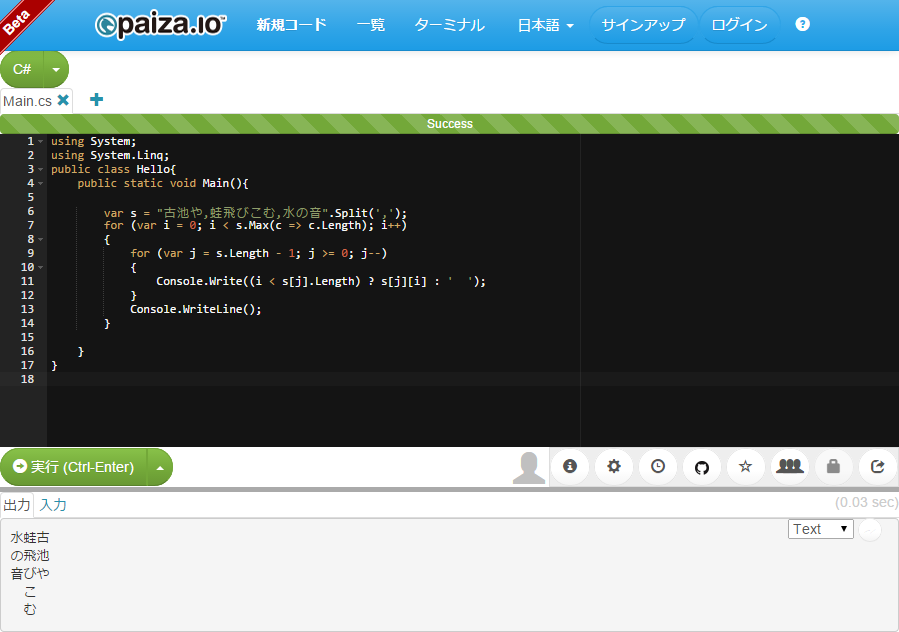Run the code with 実行 button
899x632 pixels.
(x=73, y=467)
